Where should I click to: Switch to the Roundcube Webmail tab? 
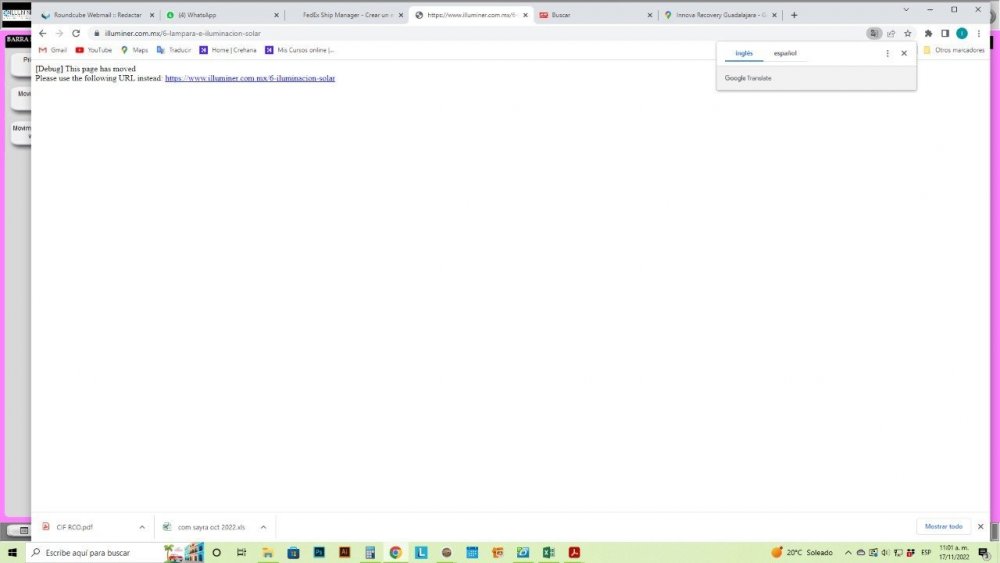pos(97,15)
